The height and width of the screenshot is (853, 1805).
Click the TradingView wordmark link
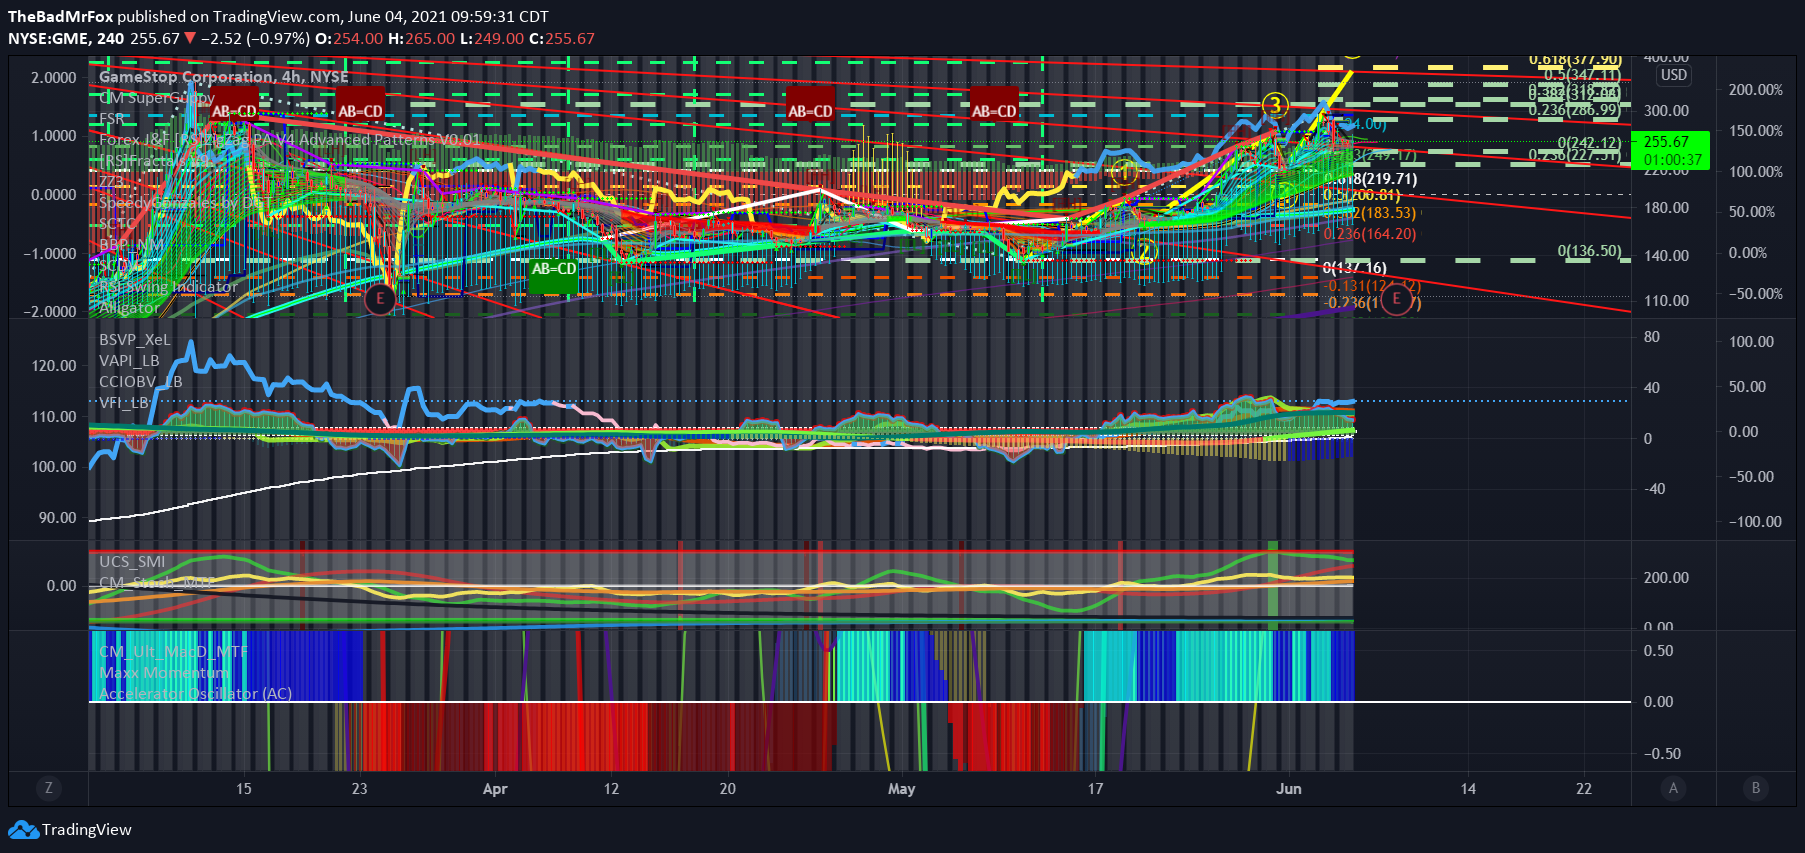(x=86, y=830)
